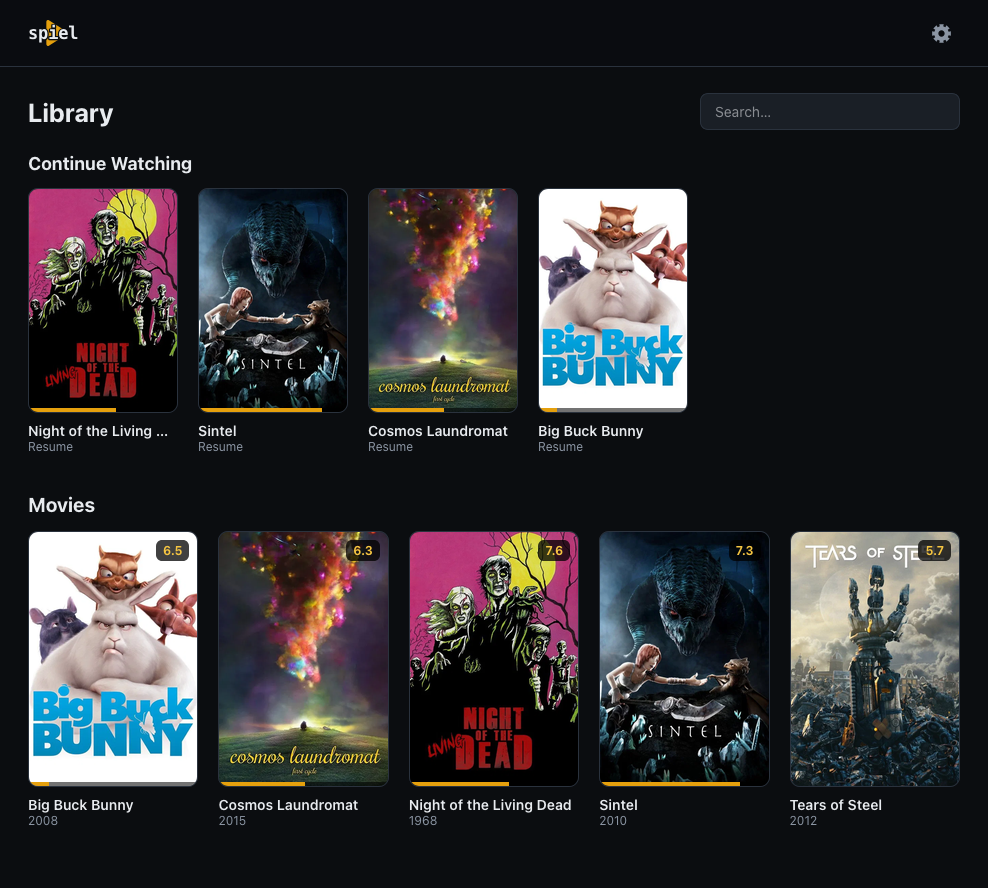The width and height of the screenshot is (988, 888).
Task: Click the truncated Night of the Living title
Action: tap(98, 431)
